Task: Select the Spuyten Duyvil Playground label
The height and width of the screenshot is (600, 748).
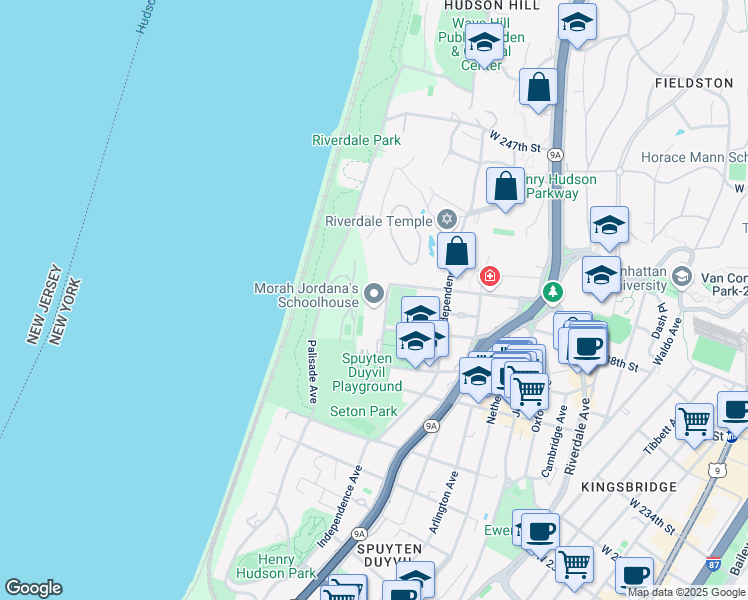Action: coord(367,372)
